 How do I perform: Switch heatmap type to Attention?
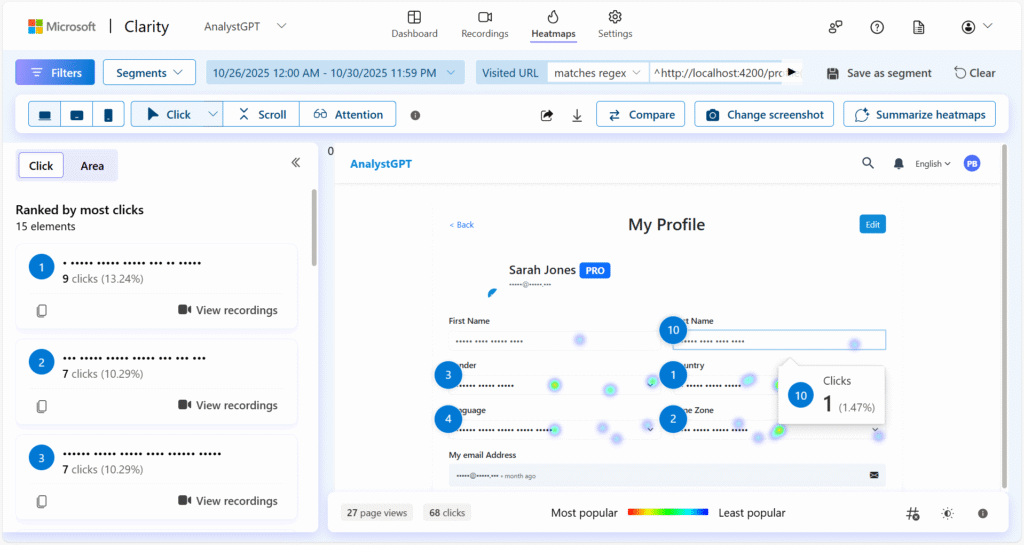348,115
